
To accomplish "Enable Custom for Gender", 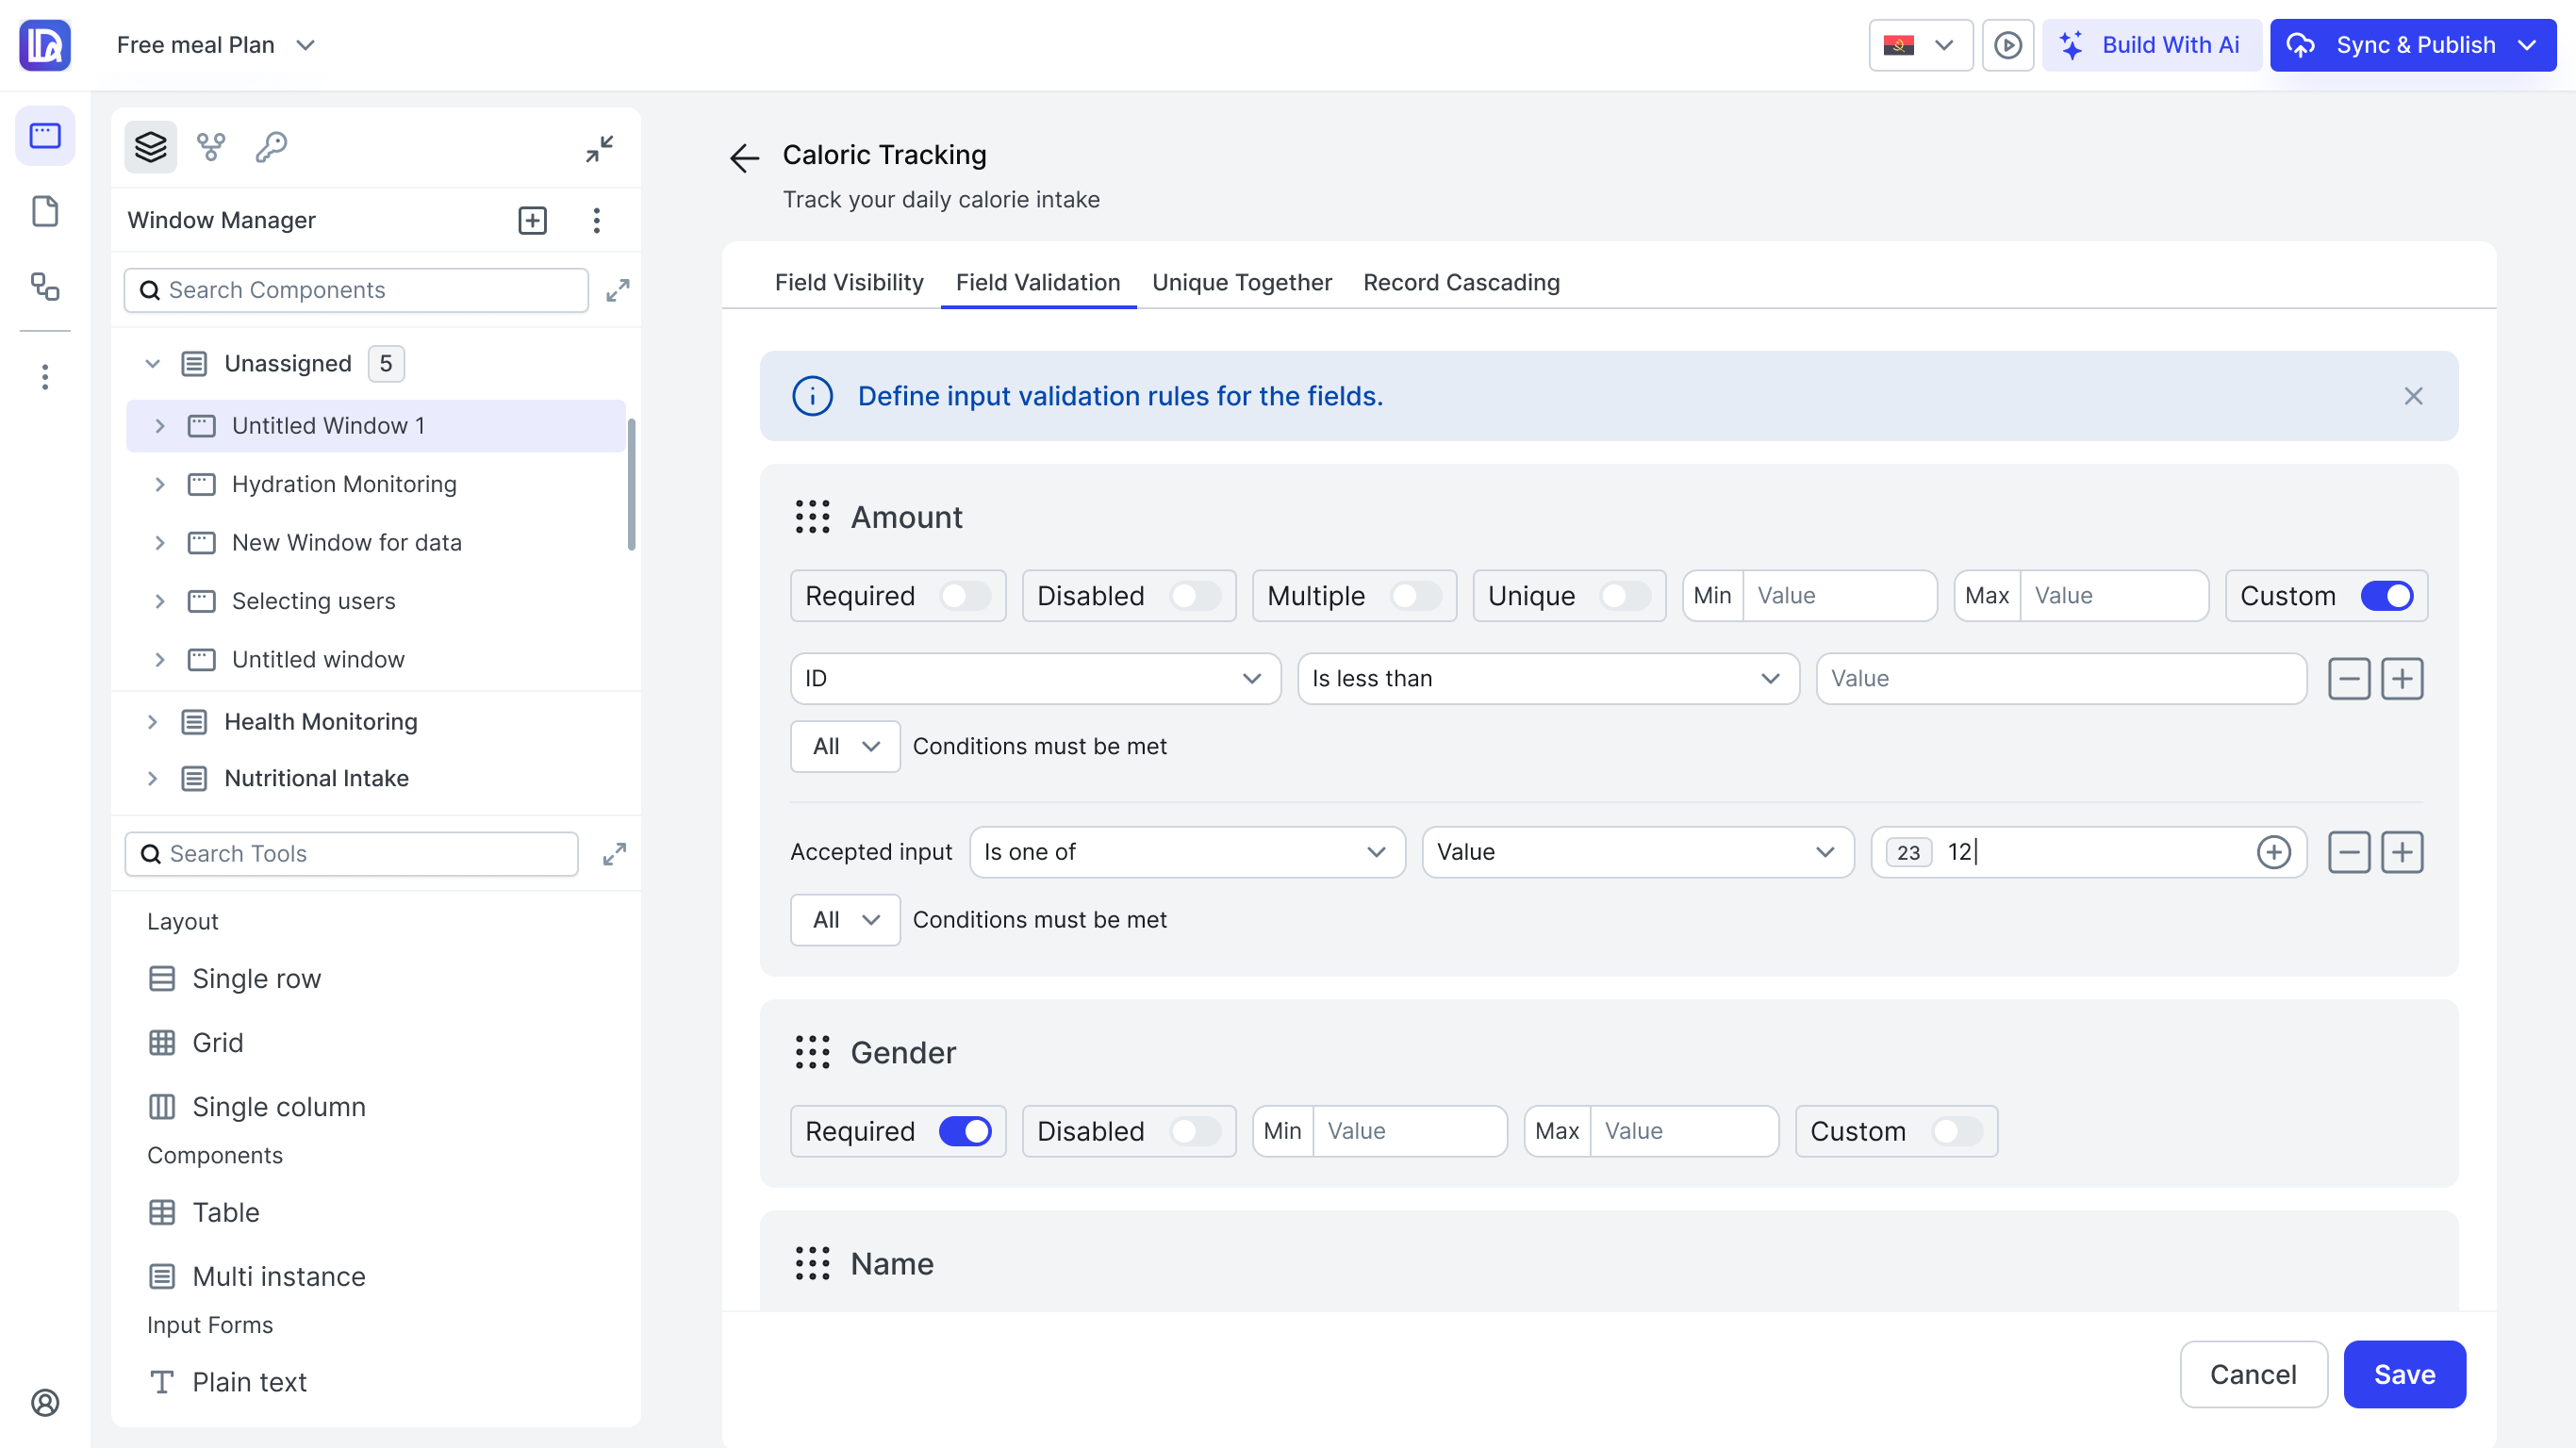I will coord(1957,1131).
